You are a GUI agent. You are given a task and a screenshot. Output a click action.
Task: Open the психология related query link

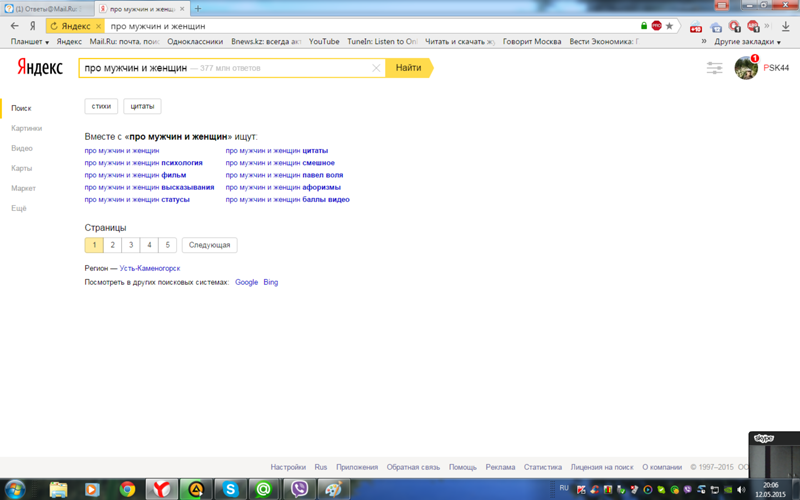(x=143, y=163)
